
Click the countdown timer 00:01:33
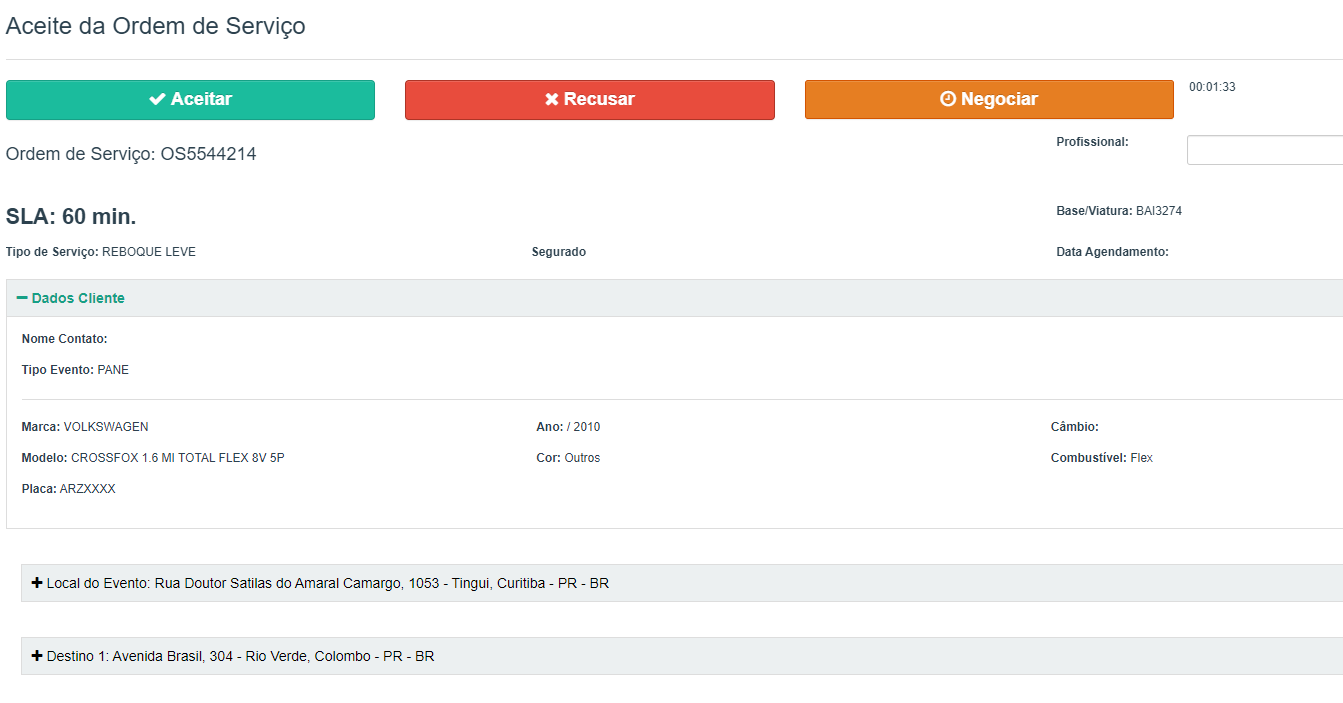(1212, 87)
